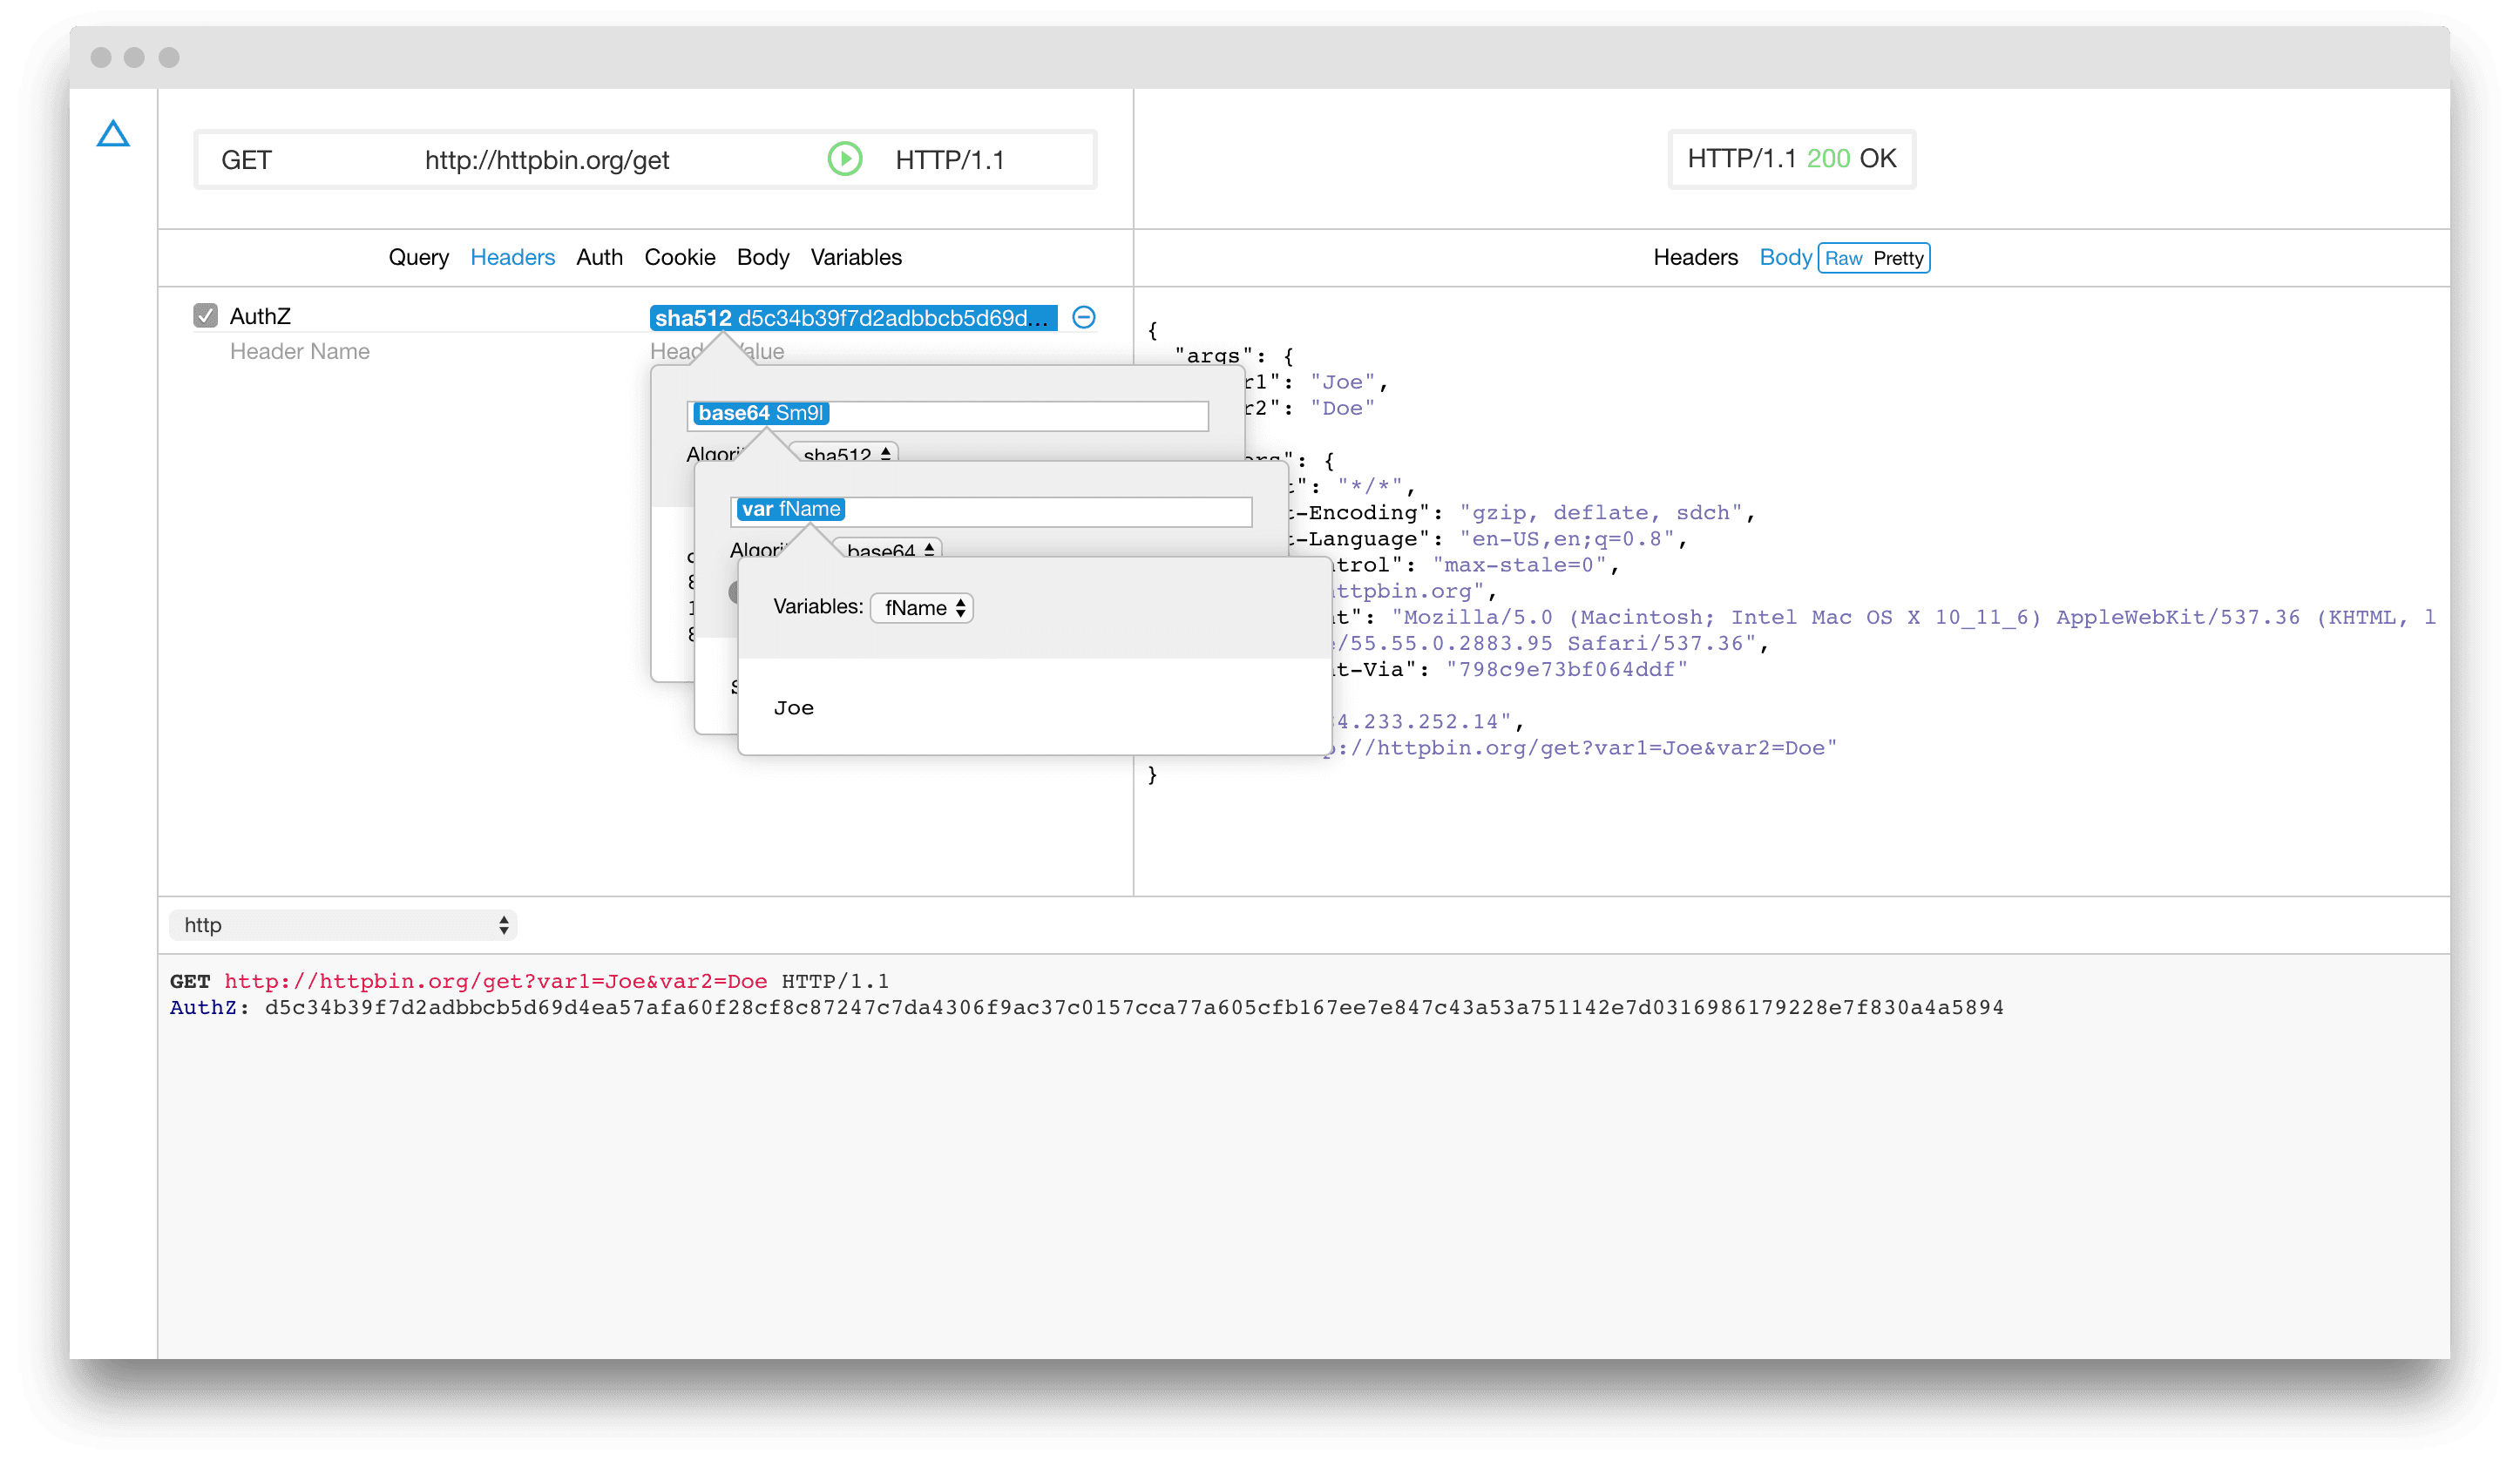The width and height of the screenshot is (2520, 1481).
Task: Open the http format dropdown
Action: pos(343,925)
